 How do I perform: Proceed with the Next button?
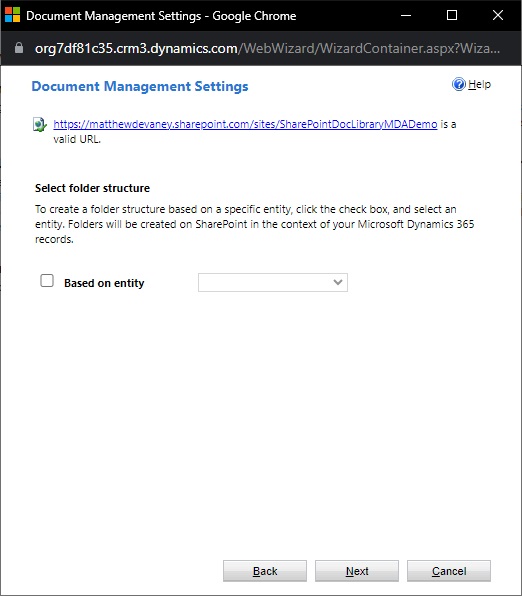pos(357,571)
